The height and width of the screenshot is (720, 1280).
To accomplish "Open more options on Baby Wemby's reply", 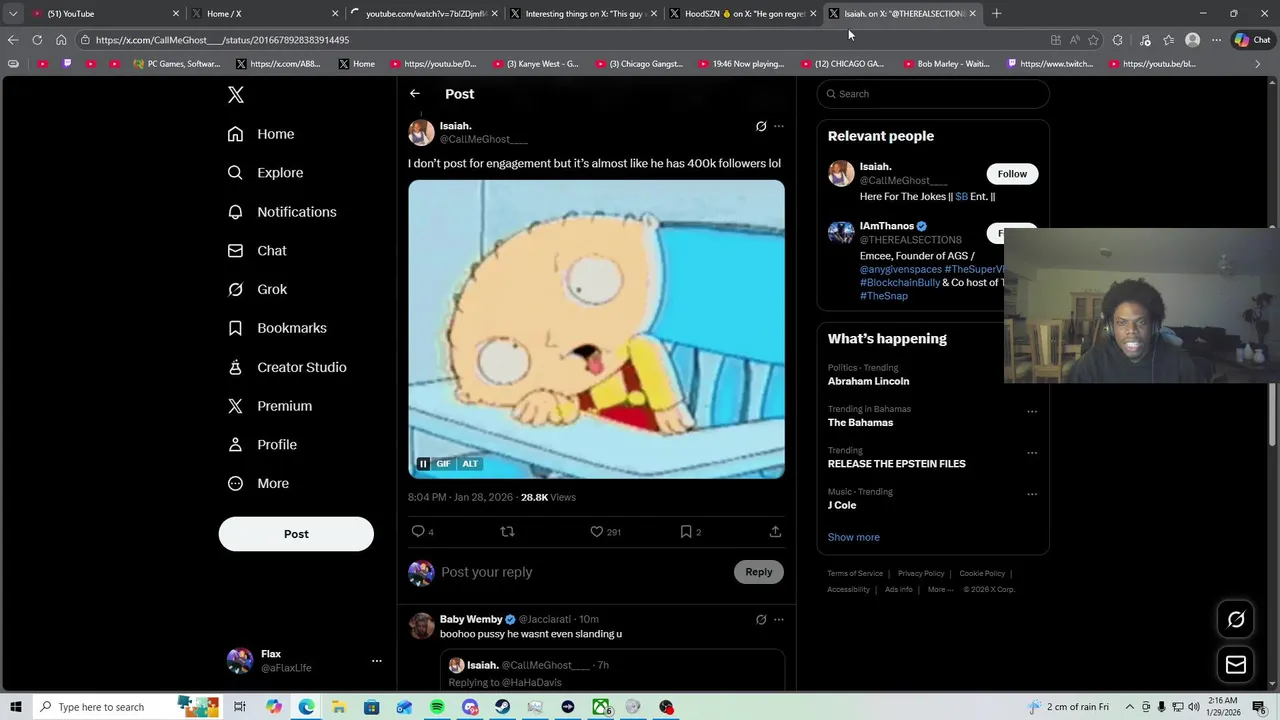I will (x=779, y=620).
